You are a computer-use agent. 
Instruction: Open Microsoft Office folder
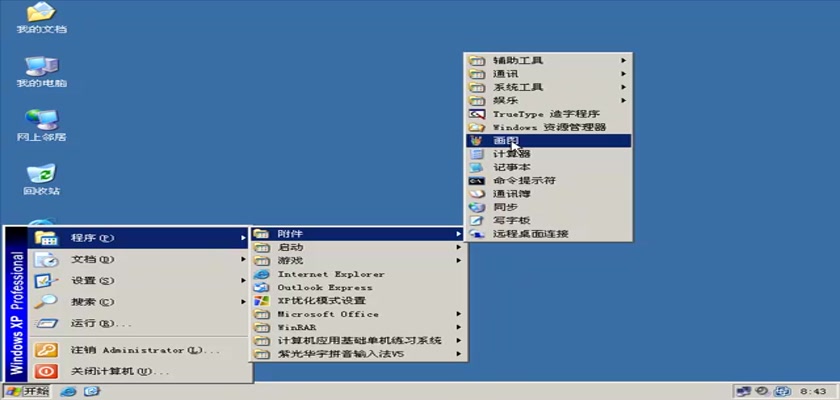coord(358,314)
